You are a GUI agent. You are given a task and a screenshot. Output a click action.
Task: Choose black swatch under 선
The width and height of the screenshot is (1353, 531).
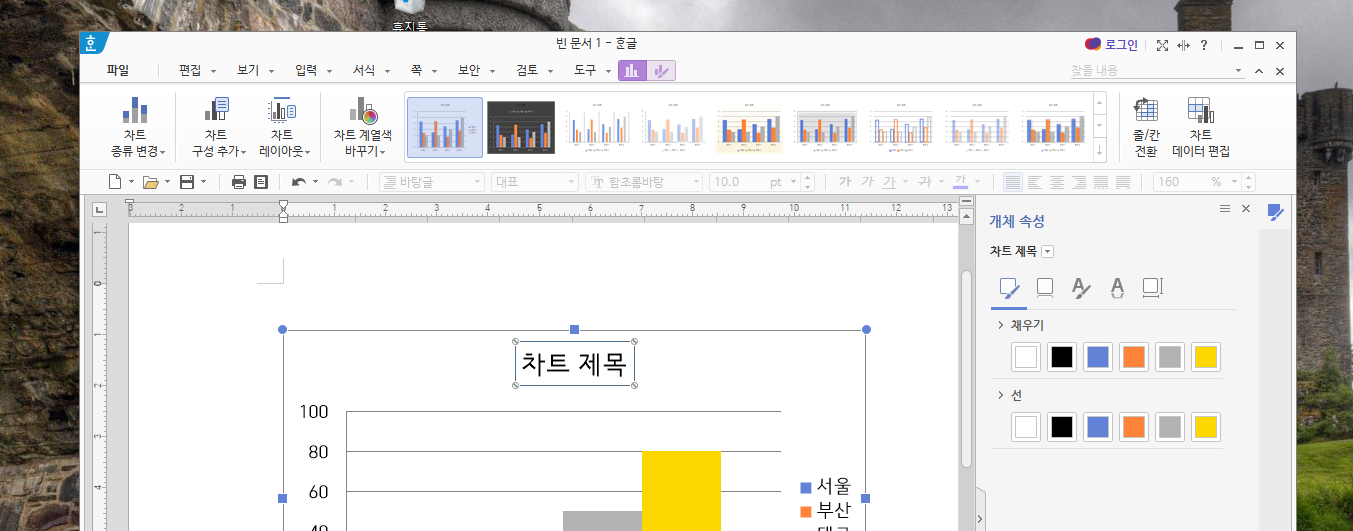tap(1062, 427)
